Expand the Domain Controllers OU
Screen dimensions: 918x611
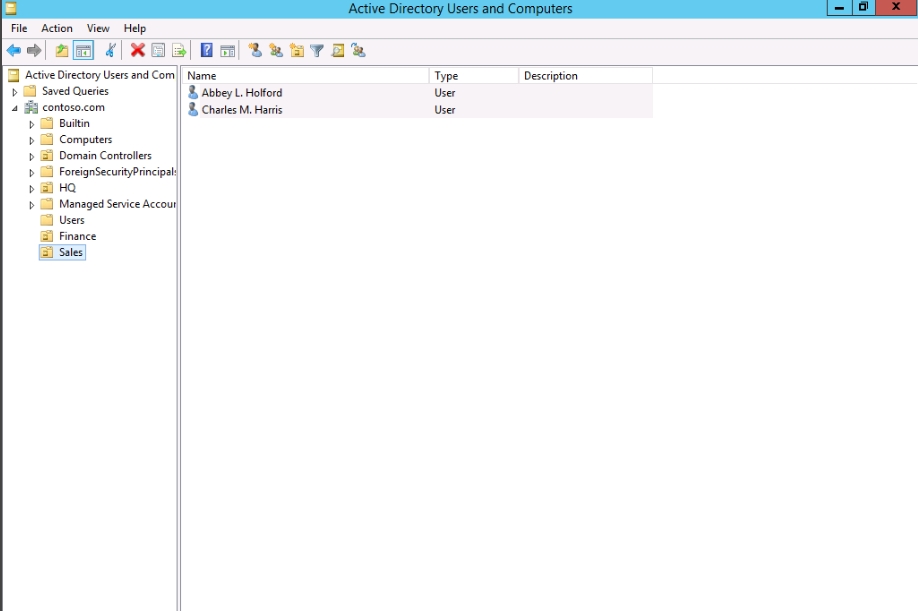click(x=32, y=156)
